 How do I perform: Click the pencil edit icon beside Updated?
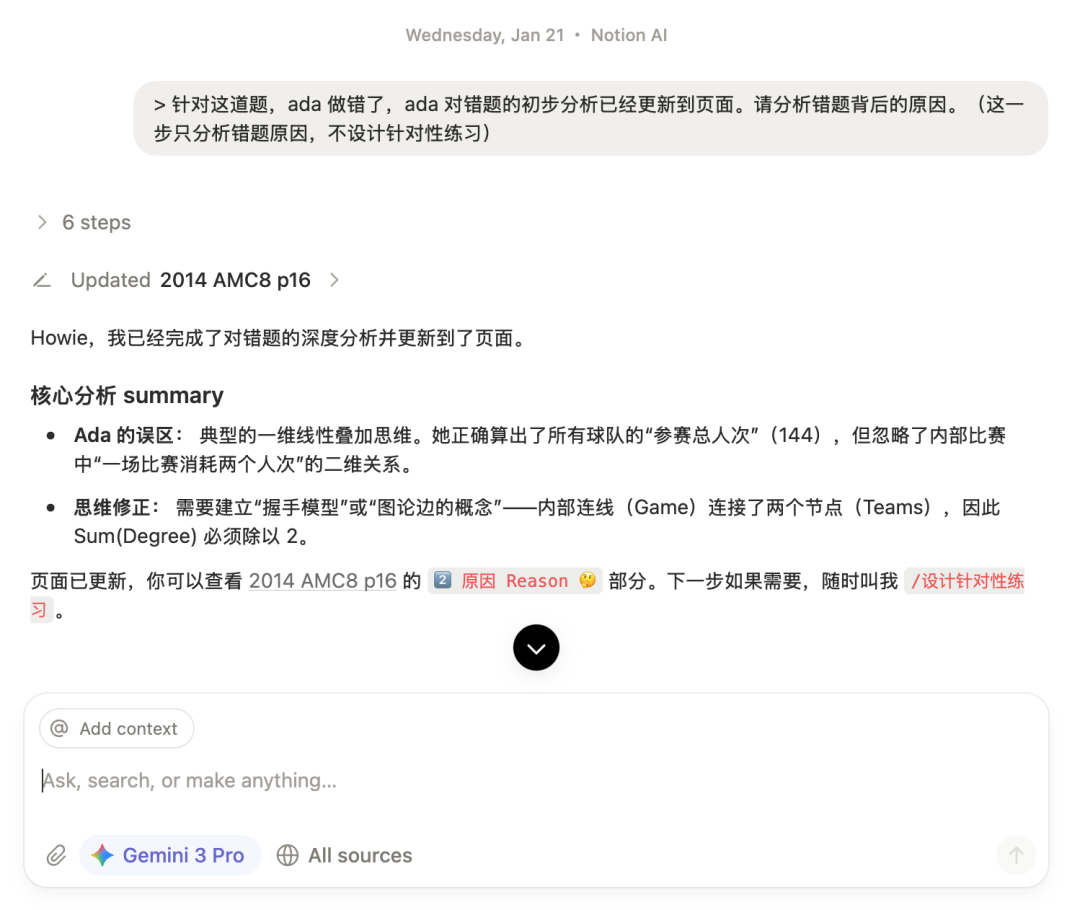pyautogui.click(x=42, y=280)
